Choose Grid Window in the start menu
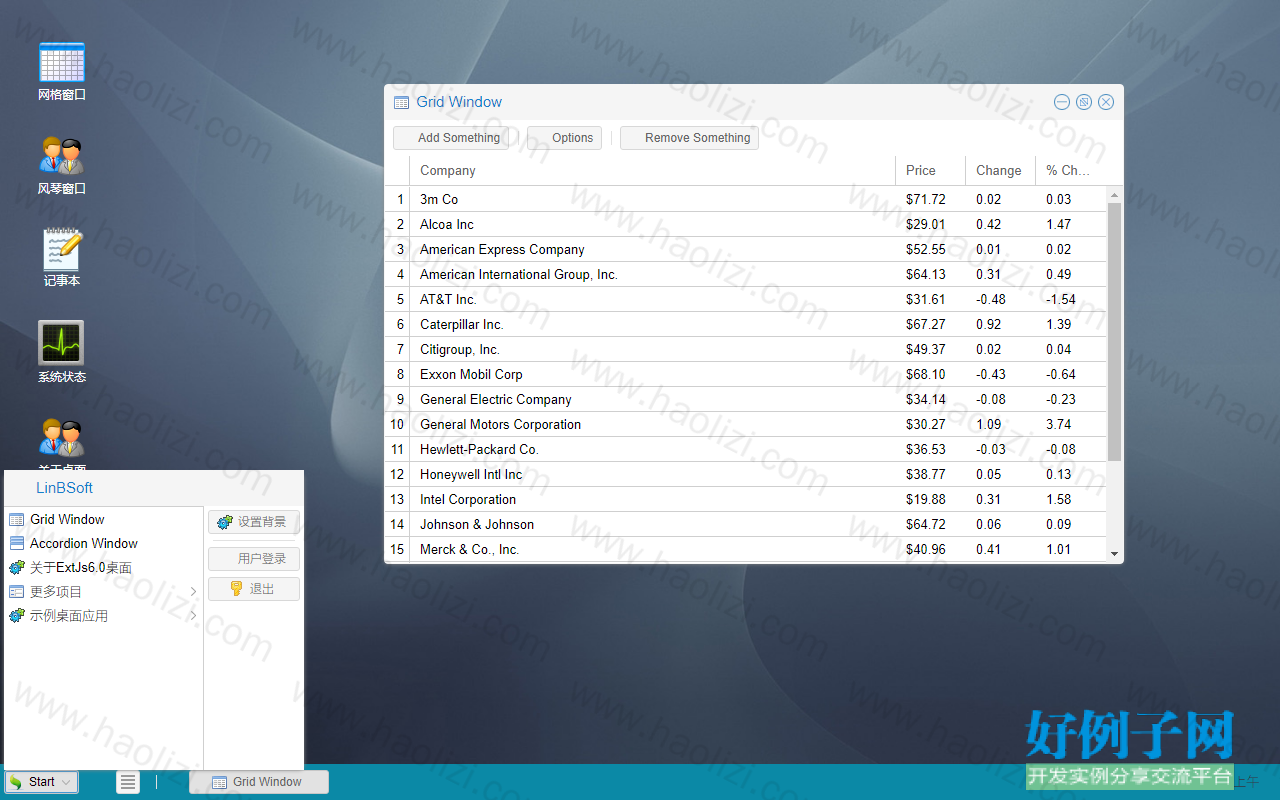Image resolution: width=1280 pixels, height=800 pixels. tap(104, 519)
